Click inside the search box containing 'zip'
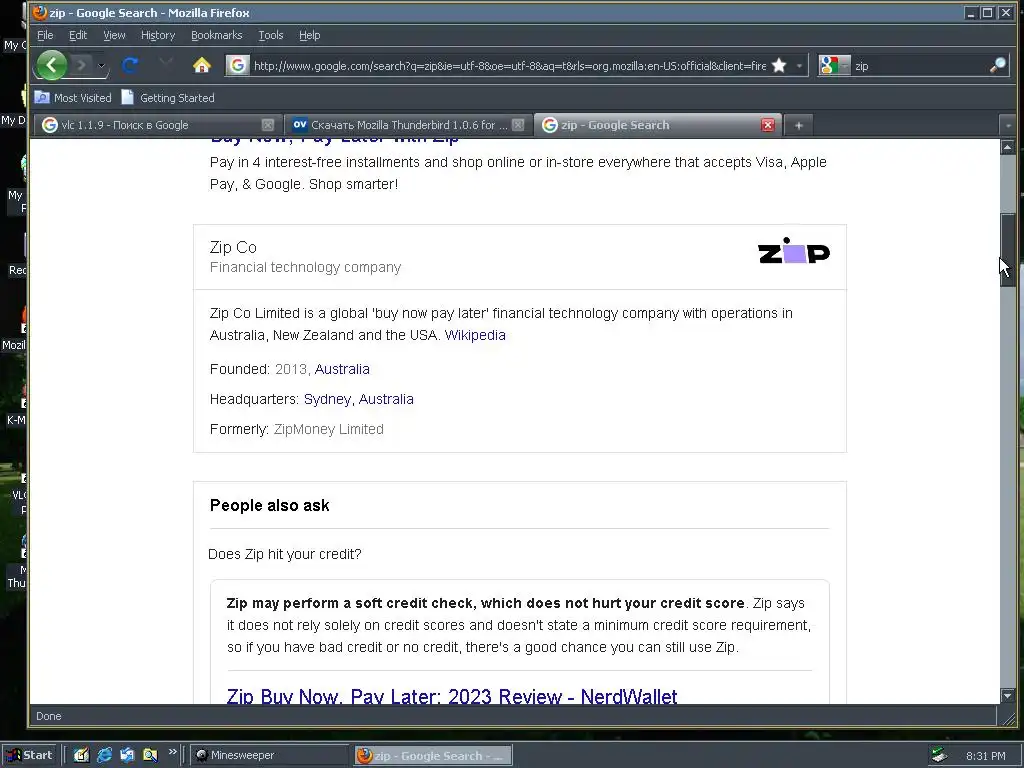Screen dimensions: 1024x768 [x=920, y=65]
